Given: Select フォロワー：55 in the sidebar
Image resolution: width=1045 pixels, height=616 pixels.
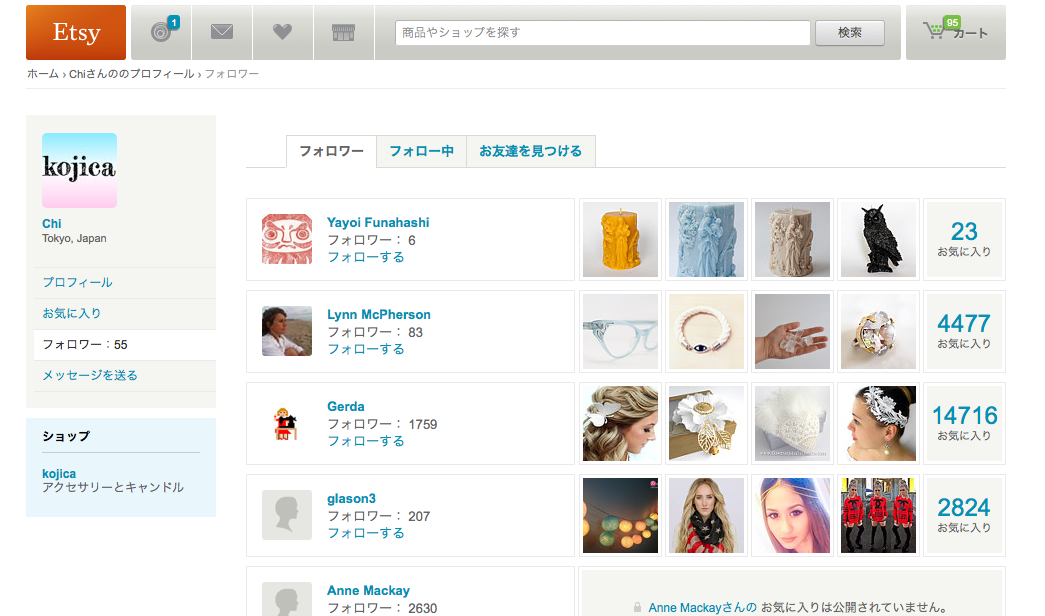Looking at the screenshot, I should coord(125,345).
